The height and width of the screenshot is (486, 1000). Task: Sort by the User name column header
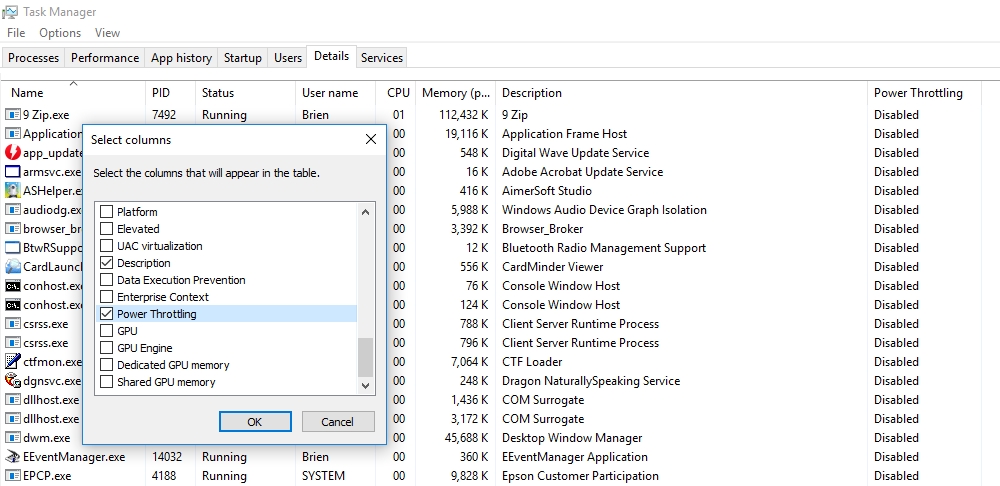(x=335, y=92)
